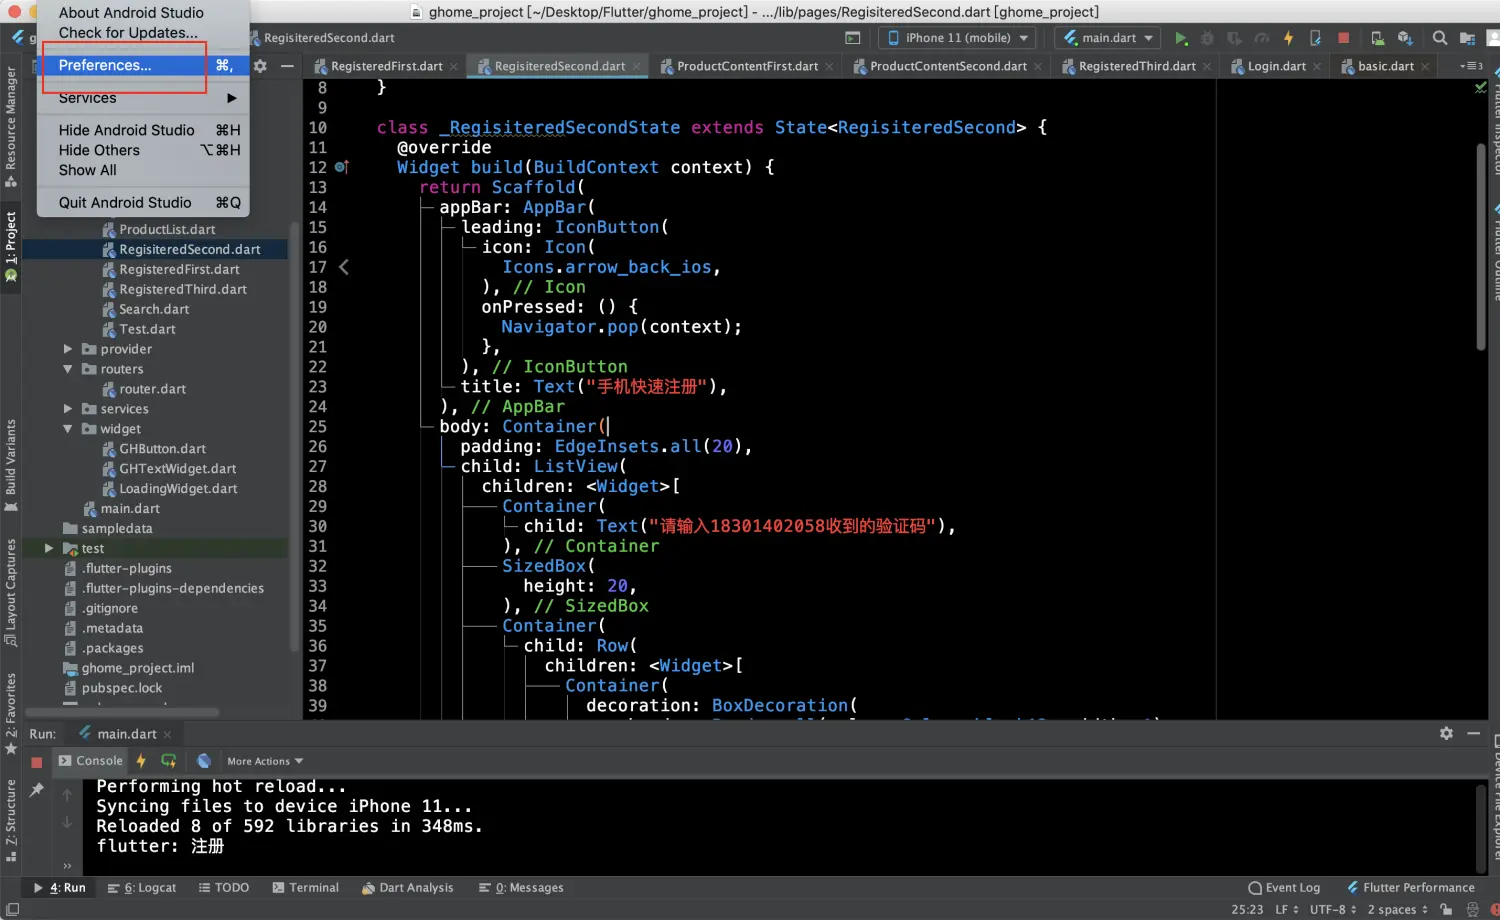This screenshot has width=1500, height=920.
Task: Click the Run panel settings gear icon
Action: click(1446, 733)
